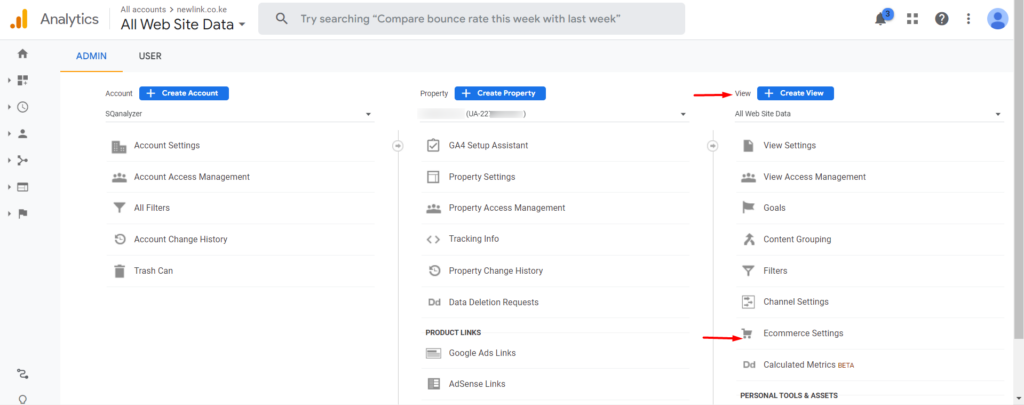
Task: Open Acquisition icon in sidebar
Action: point(23,161)
